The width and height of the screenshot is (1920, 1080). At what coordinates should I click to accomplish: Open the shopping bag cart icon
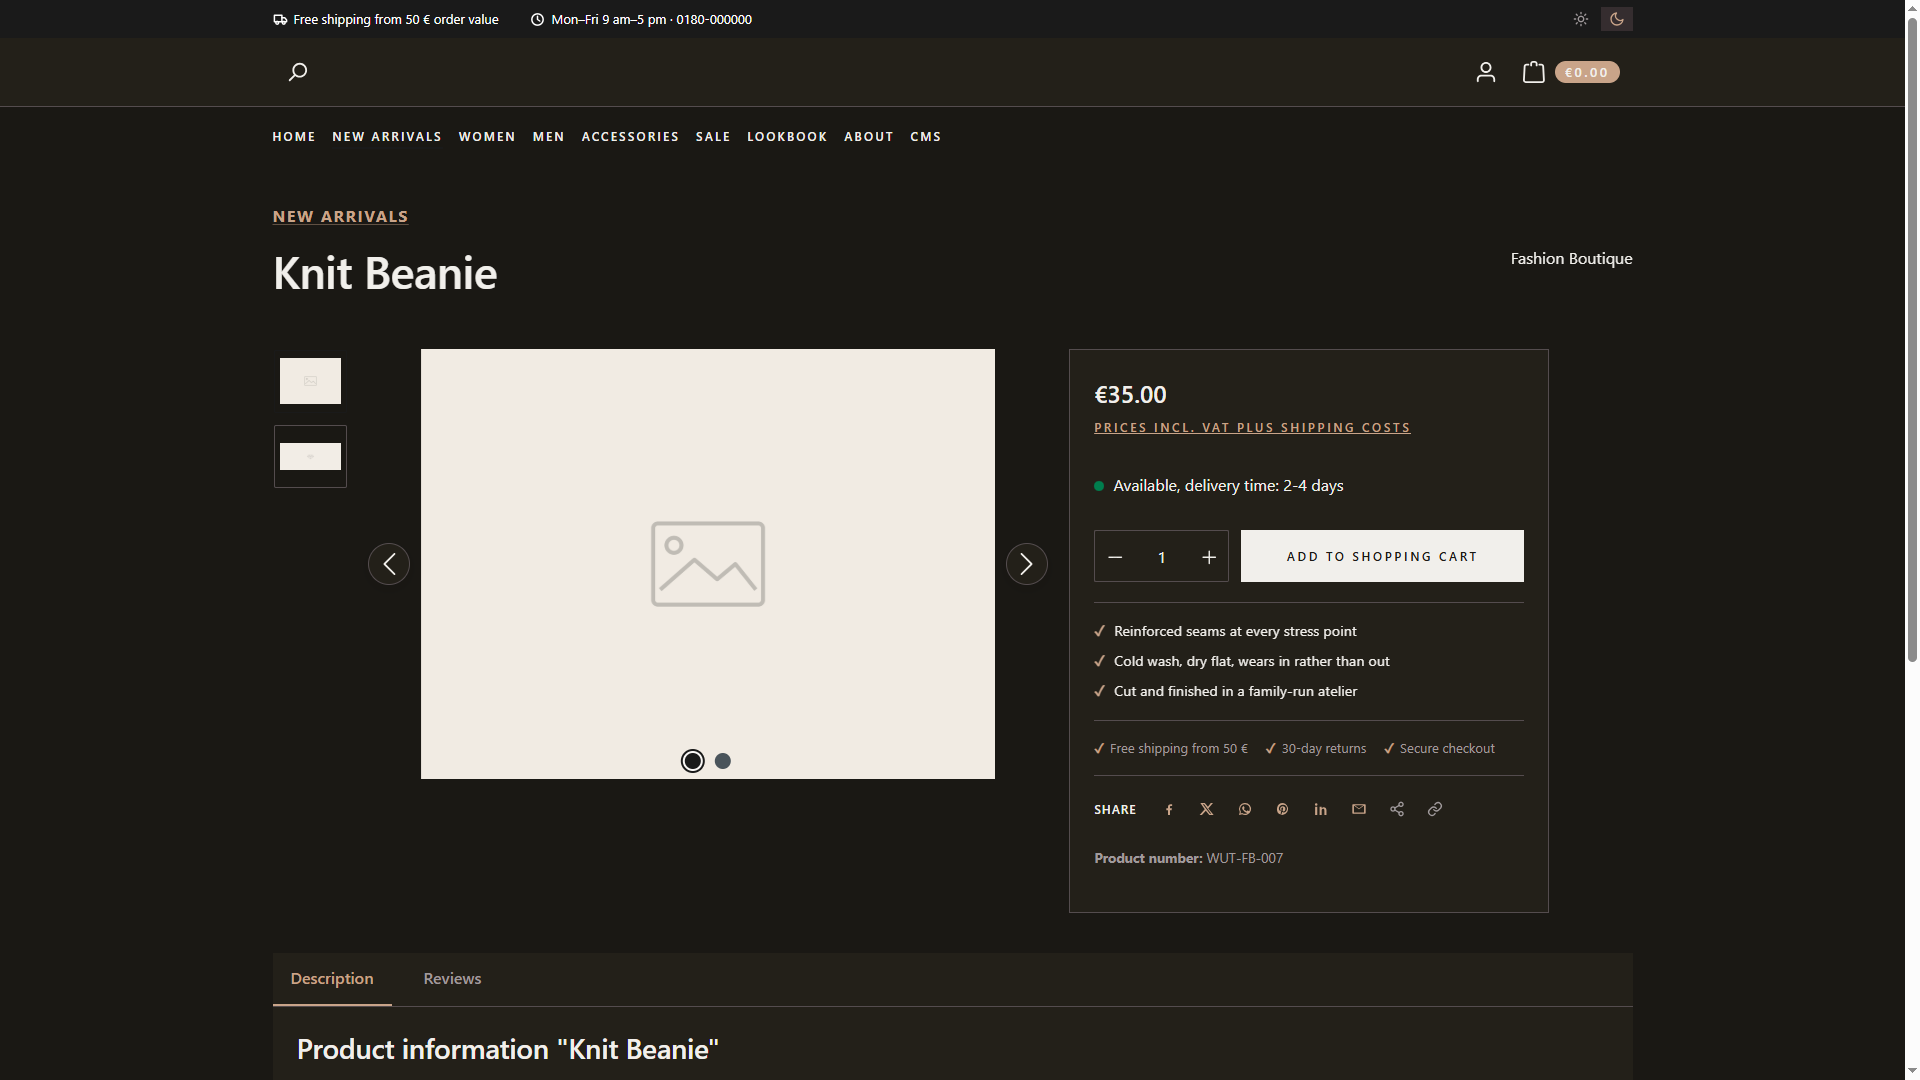[x=1533, y=72]
